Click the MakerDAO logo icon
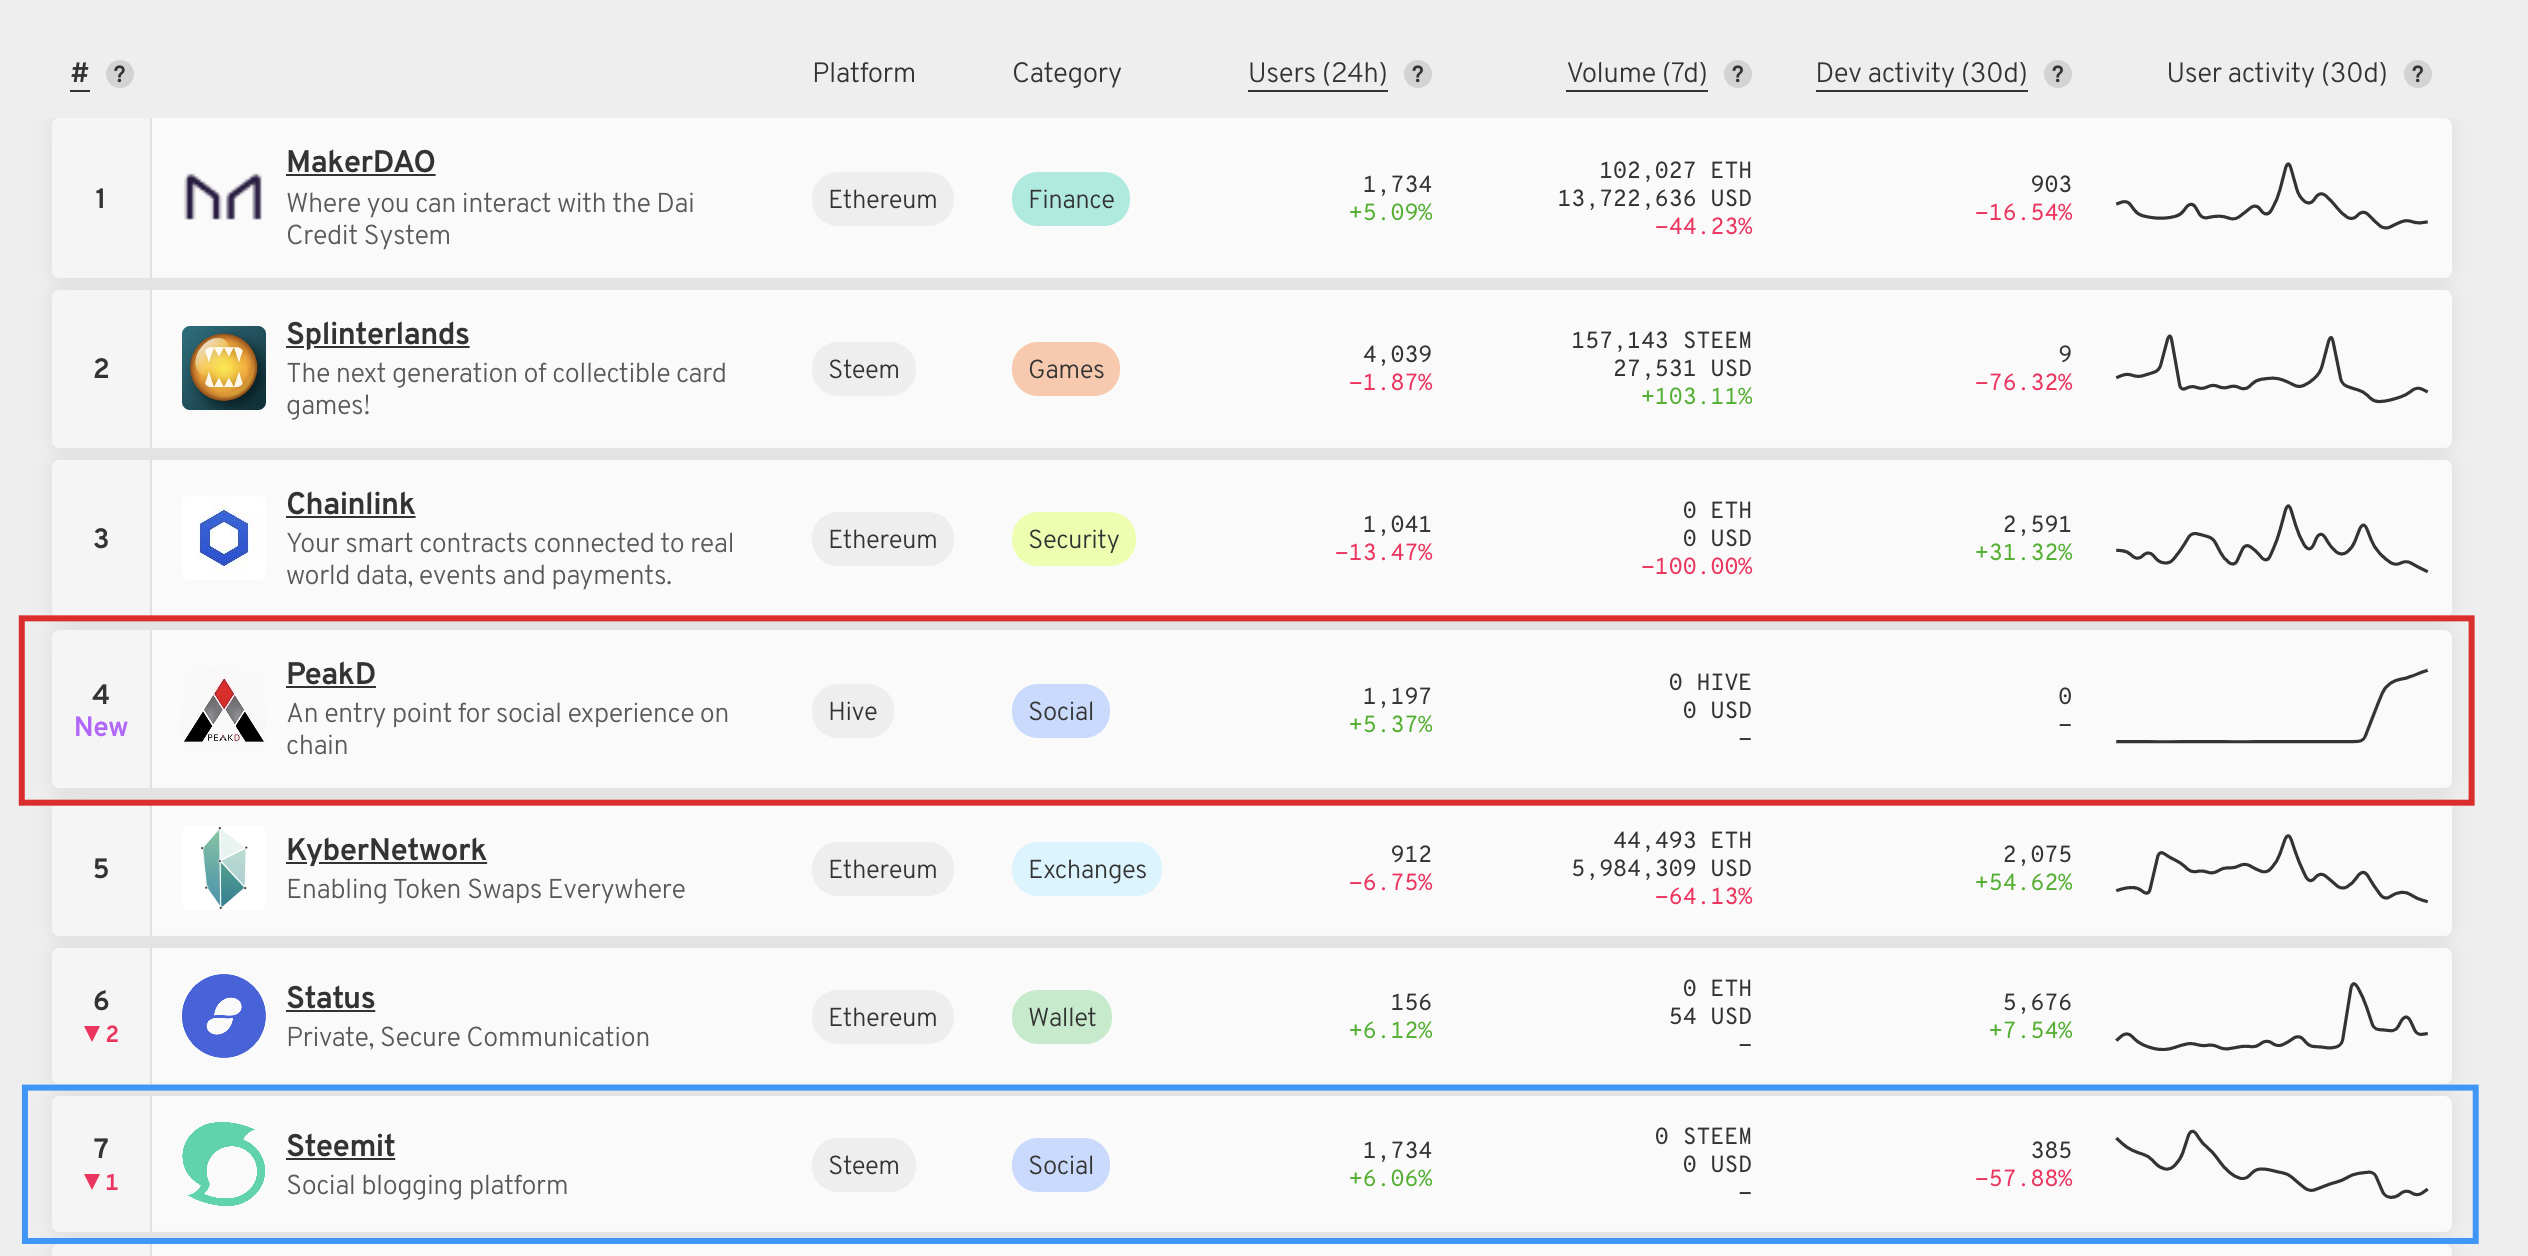The width and height of the screenshot is (2528, 1256). (224, 198)
